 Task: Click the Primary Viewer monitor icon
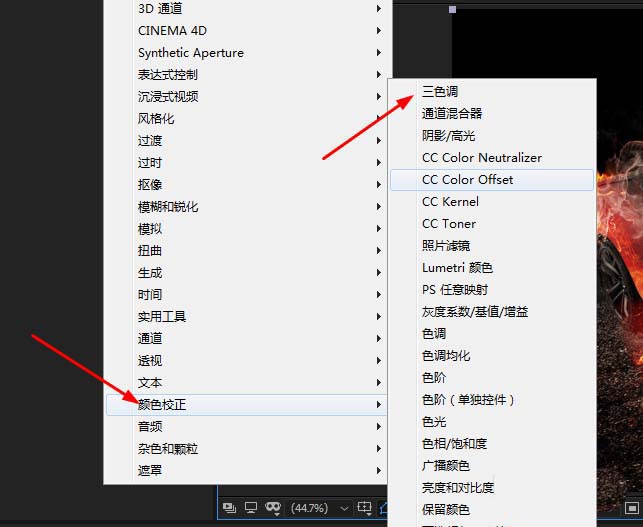coord(251,508)
